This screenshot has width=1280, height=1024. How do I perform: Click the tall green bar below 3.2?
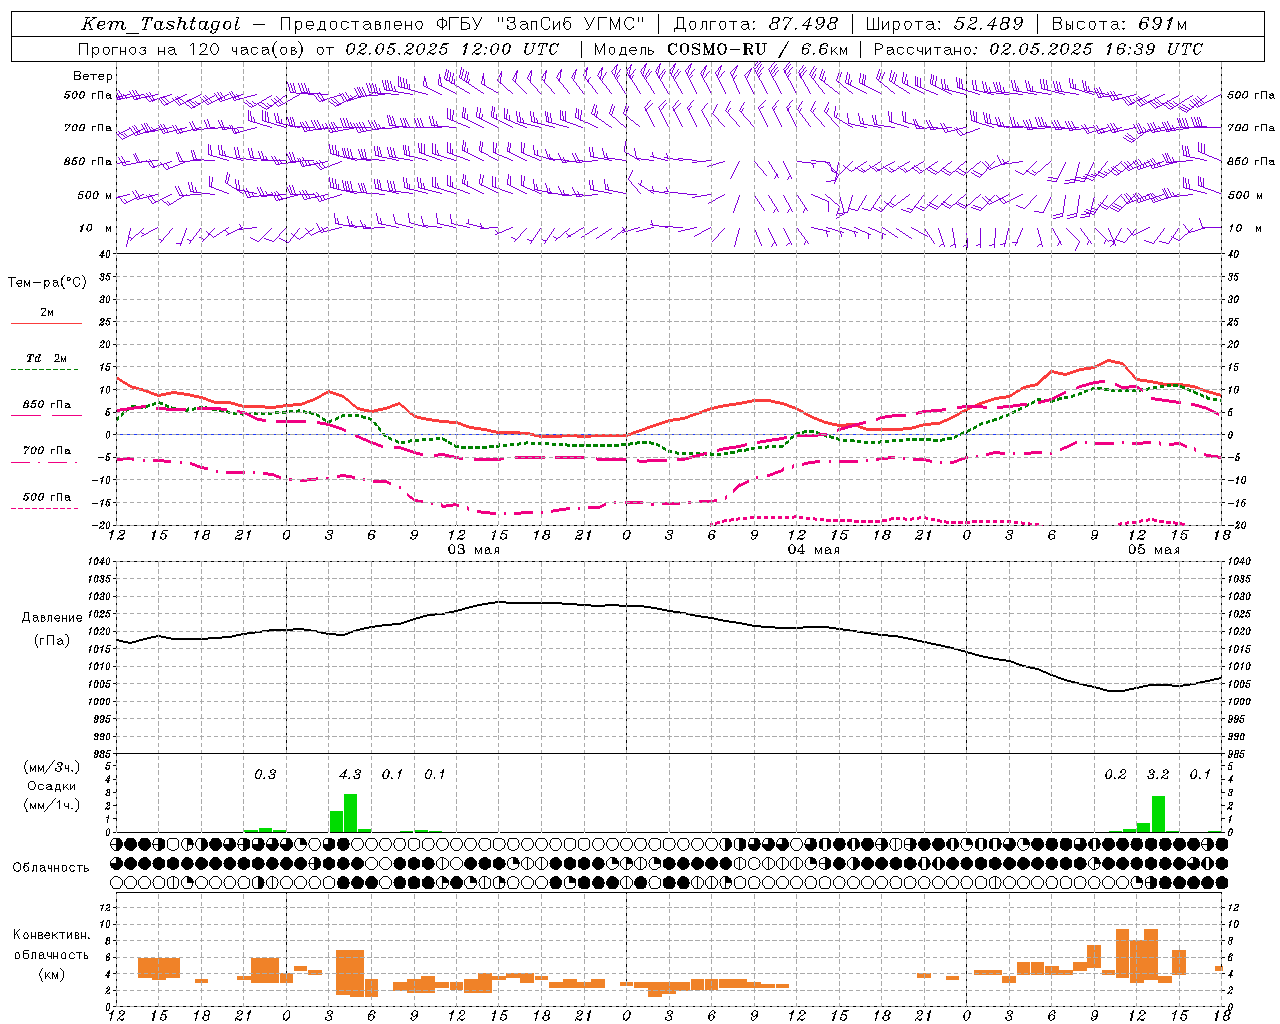pyautogui.click(x=1158, y=814)
